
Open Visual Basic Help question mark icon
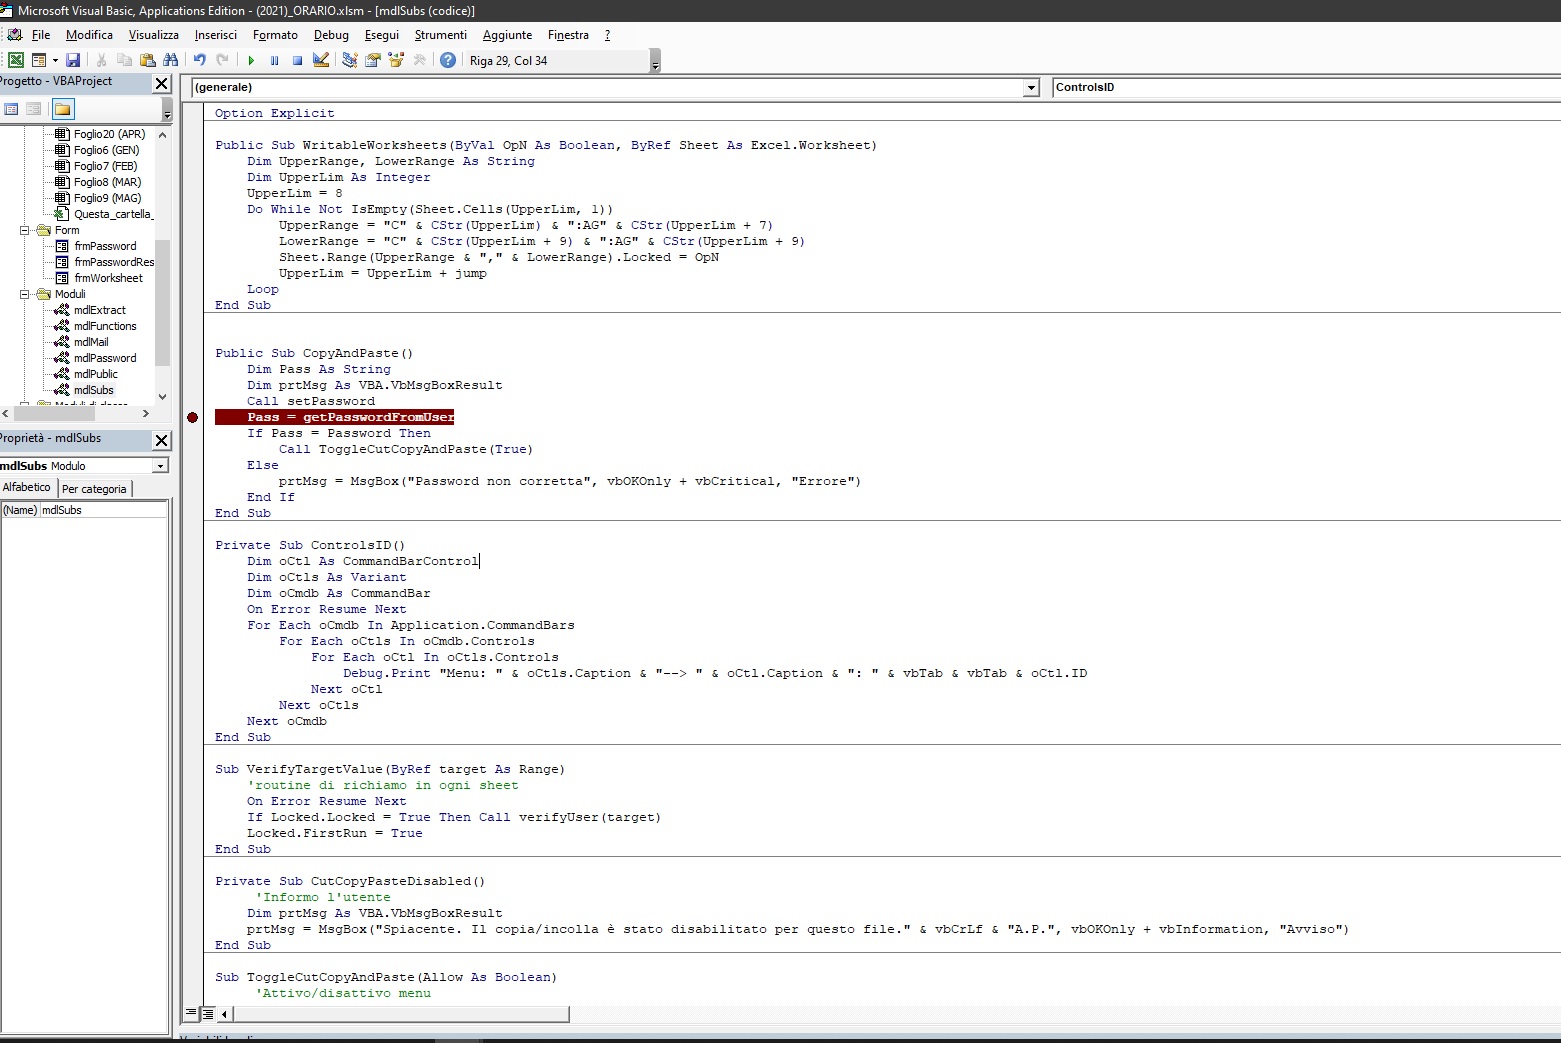click(448, 60)
